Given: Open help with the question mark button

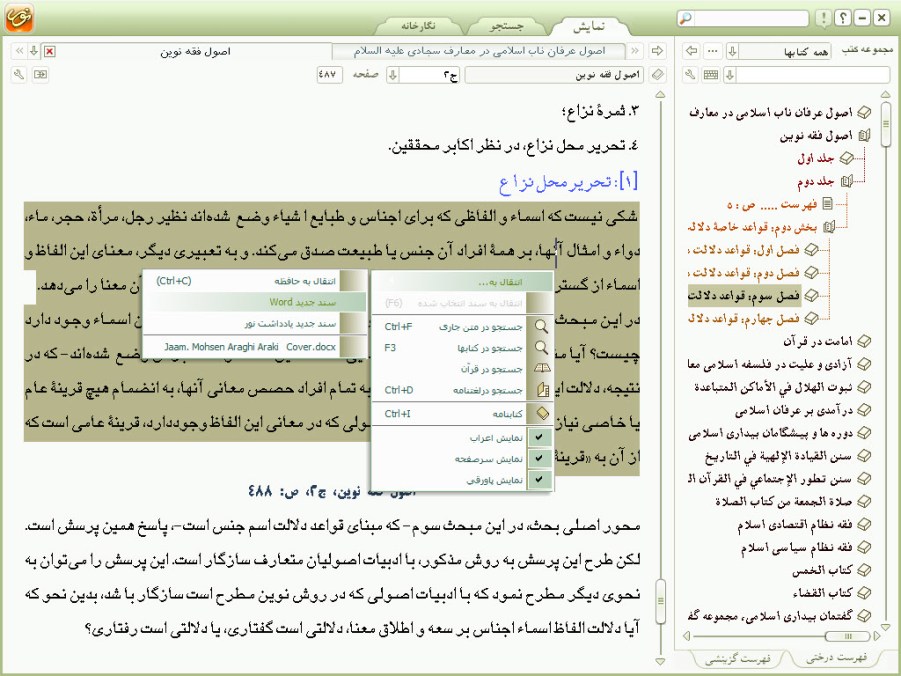Looking at the screenshot, I should tap(842, 18).
